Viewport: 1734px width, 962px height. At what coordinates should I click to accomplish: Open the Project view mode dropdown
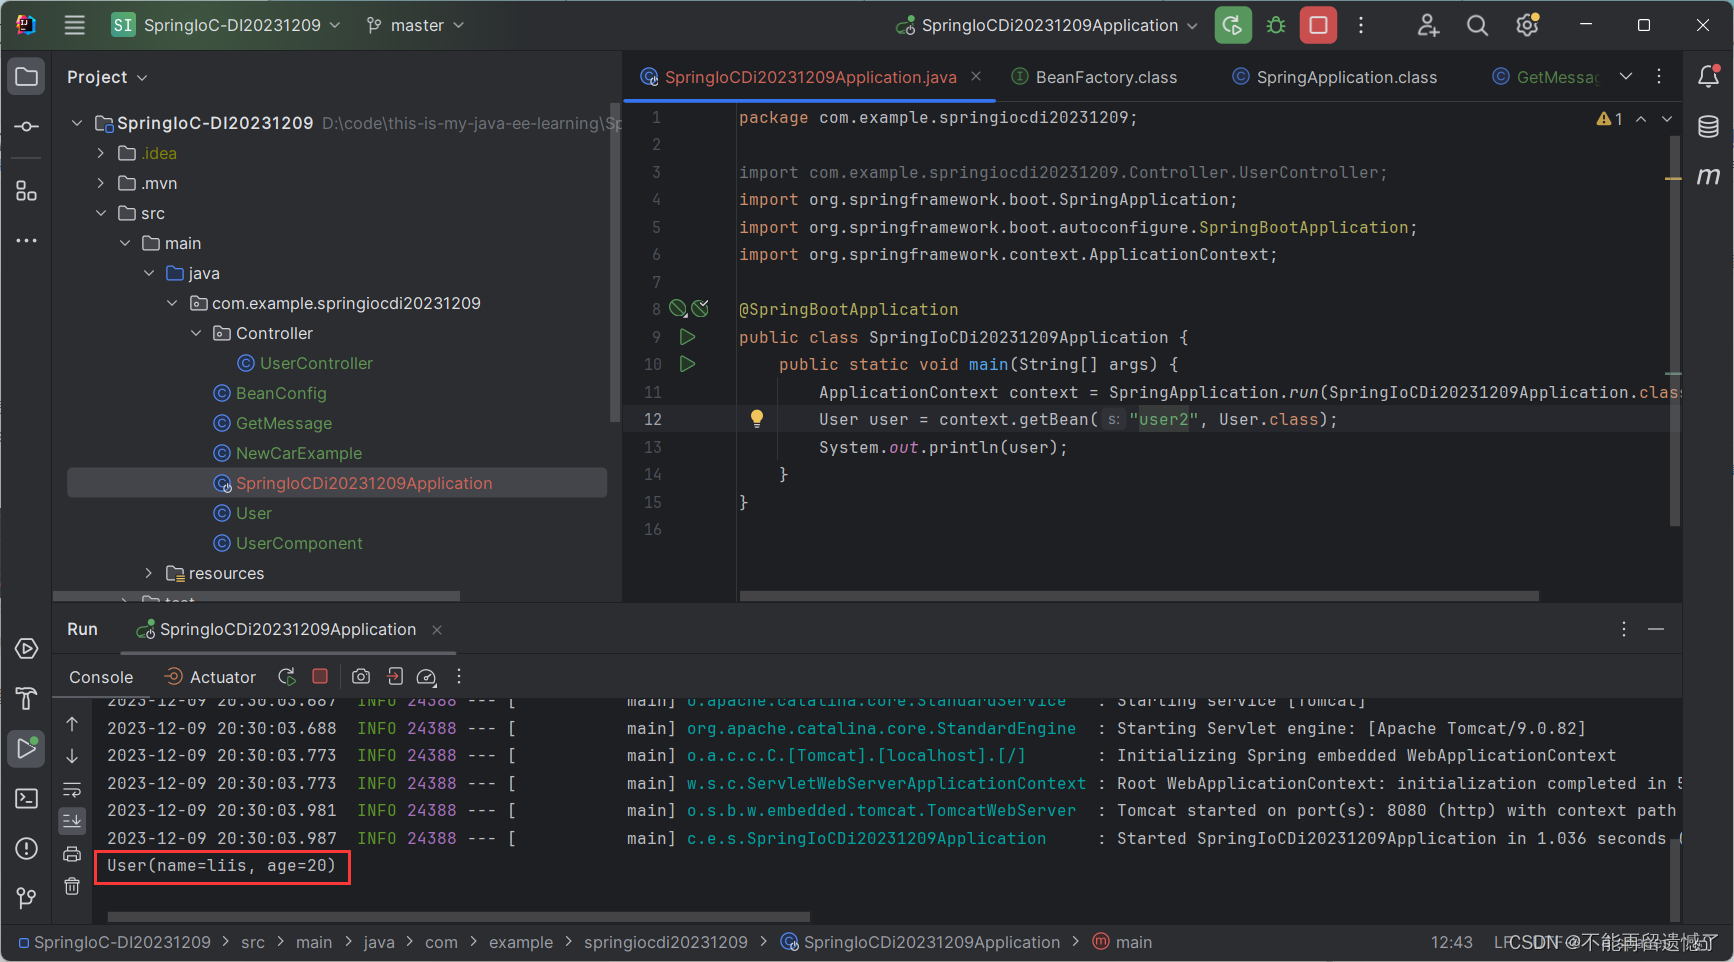(x=107, y=77)
